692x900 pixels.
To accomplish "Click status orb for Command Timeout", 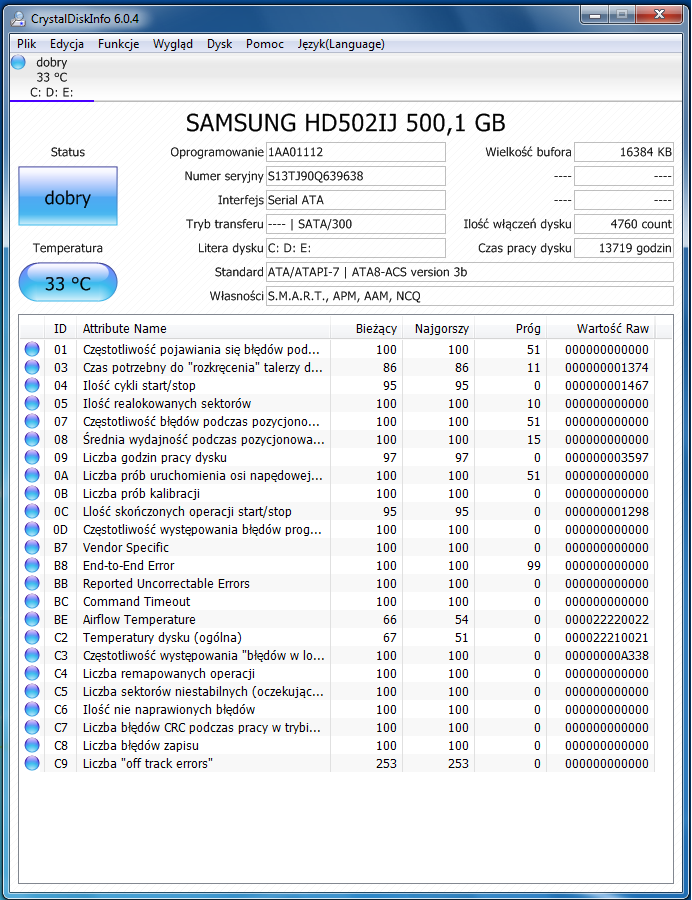I will click(32, 601).
